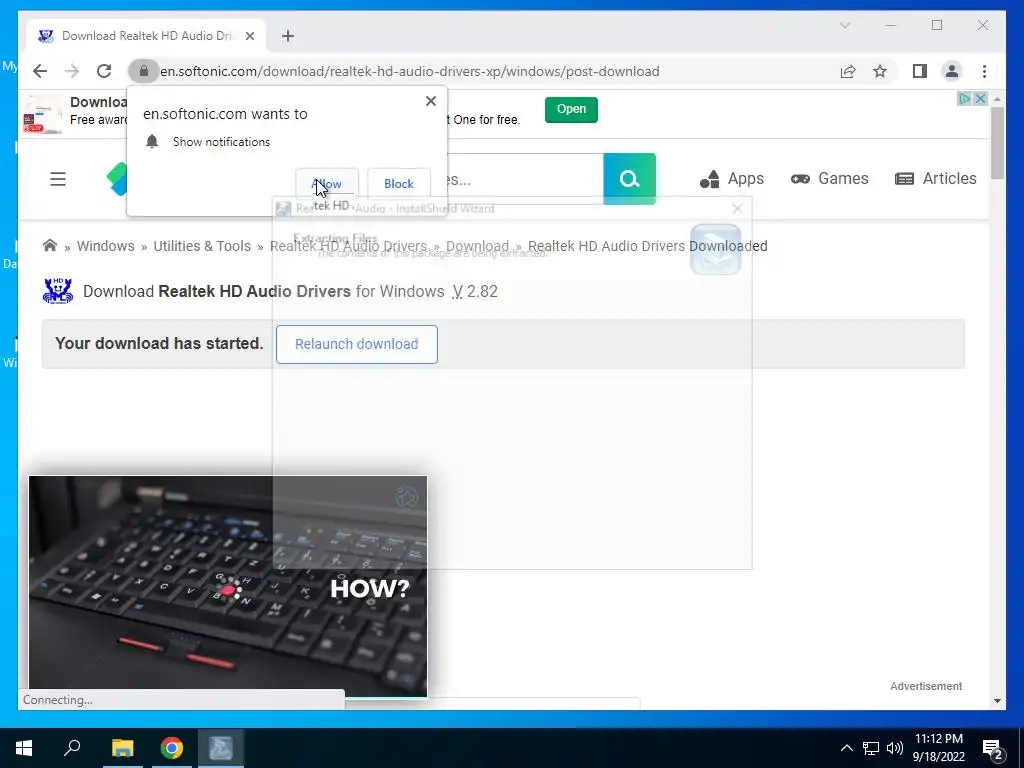Reload the Softonic page
This screenshot has width=1024, height=768.
point(104,71)
